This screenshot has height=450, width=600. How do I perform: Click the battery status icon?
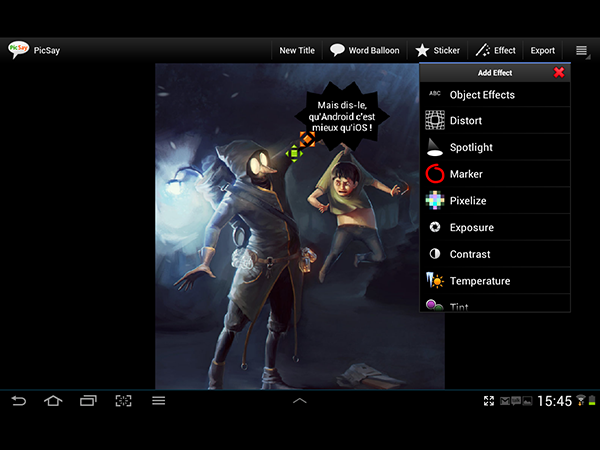pos(592,401)
